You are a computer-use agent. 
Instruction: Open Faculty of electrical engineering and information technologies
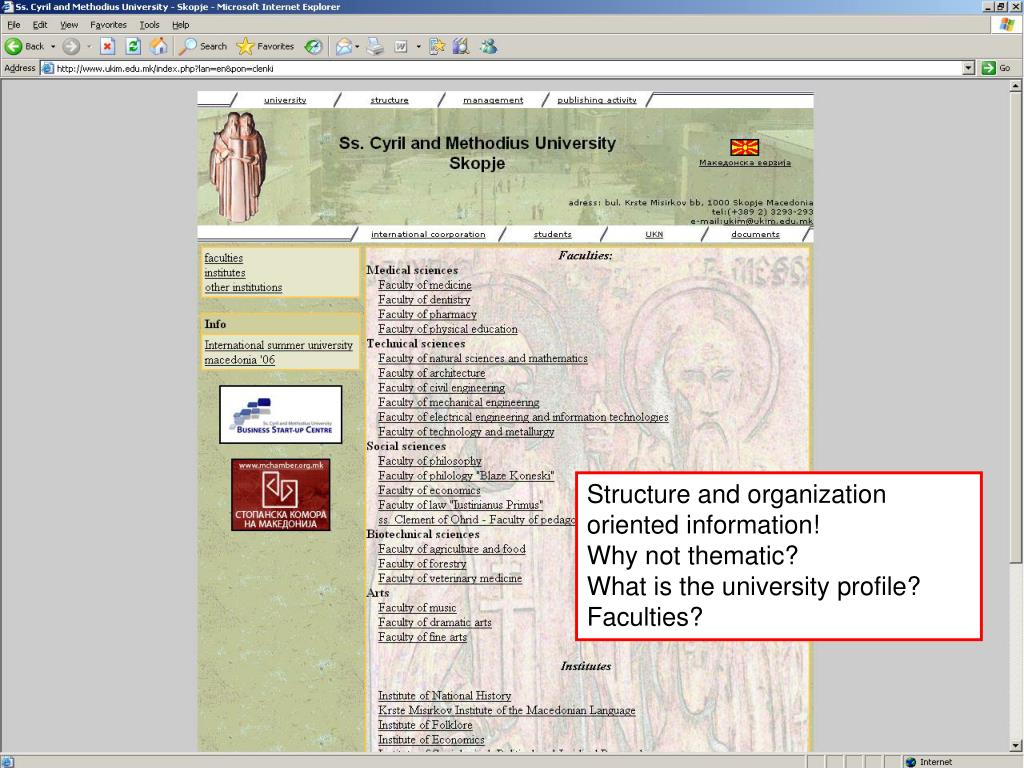523,417
